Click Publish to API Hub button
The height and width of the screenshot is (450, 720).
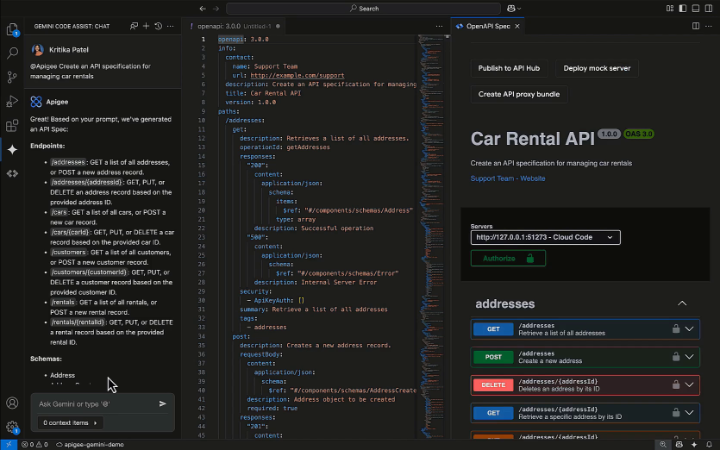pos(509,68)
